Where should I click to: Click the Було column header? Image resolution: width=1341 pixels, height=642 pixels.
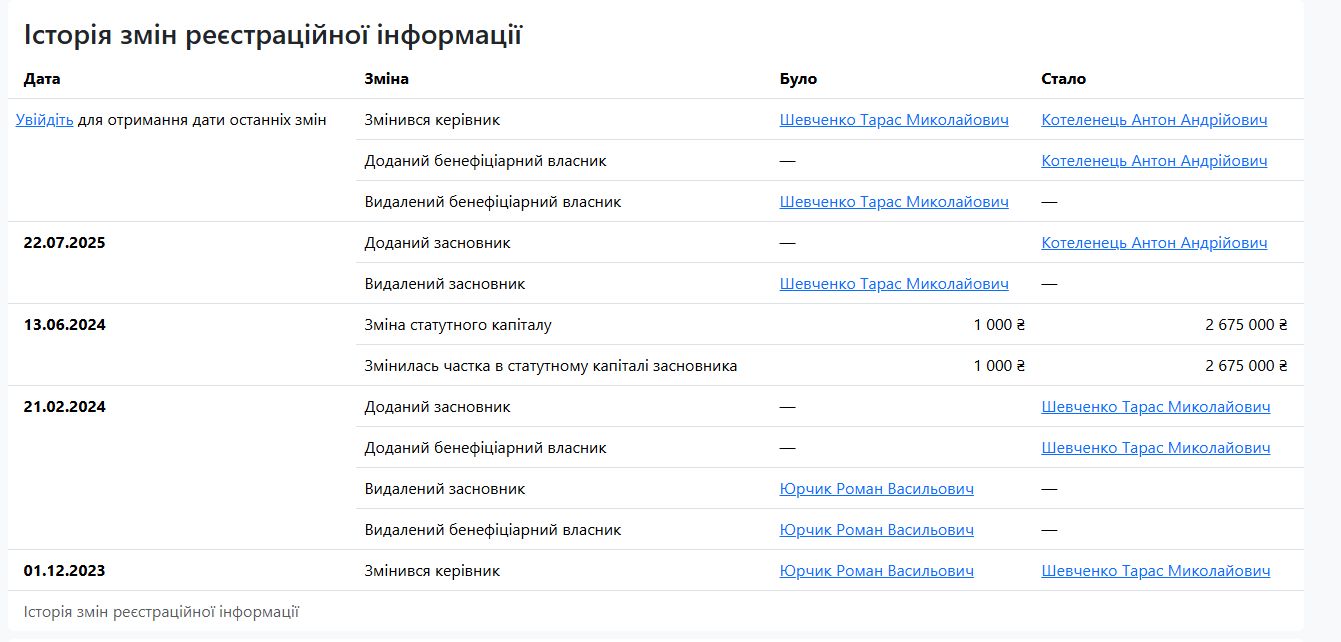pos(798,79)
